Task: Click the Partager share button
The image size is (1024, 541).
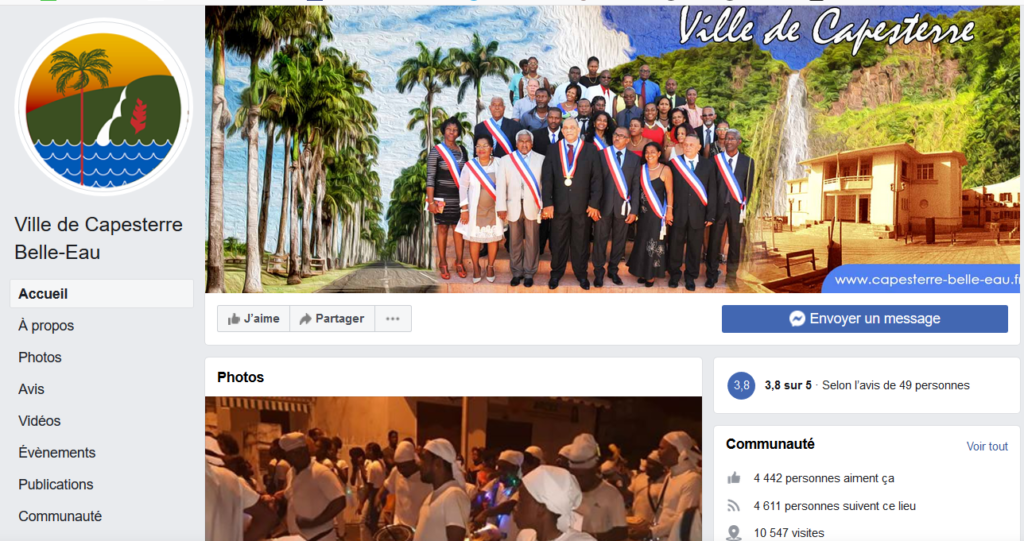Action: [x=332, y=319]
